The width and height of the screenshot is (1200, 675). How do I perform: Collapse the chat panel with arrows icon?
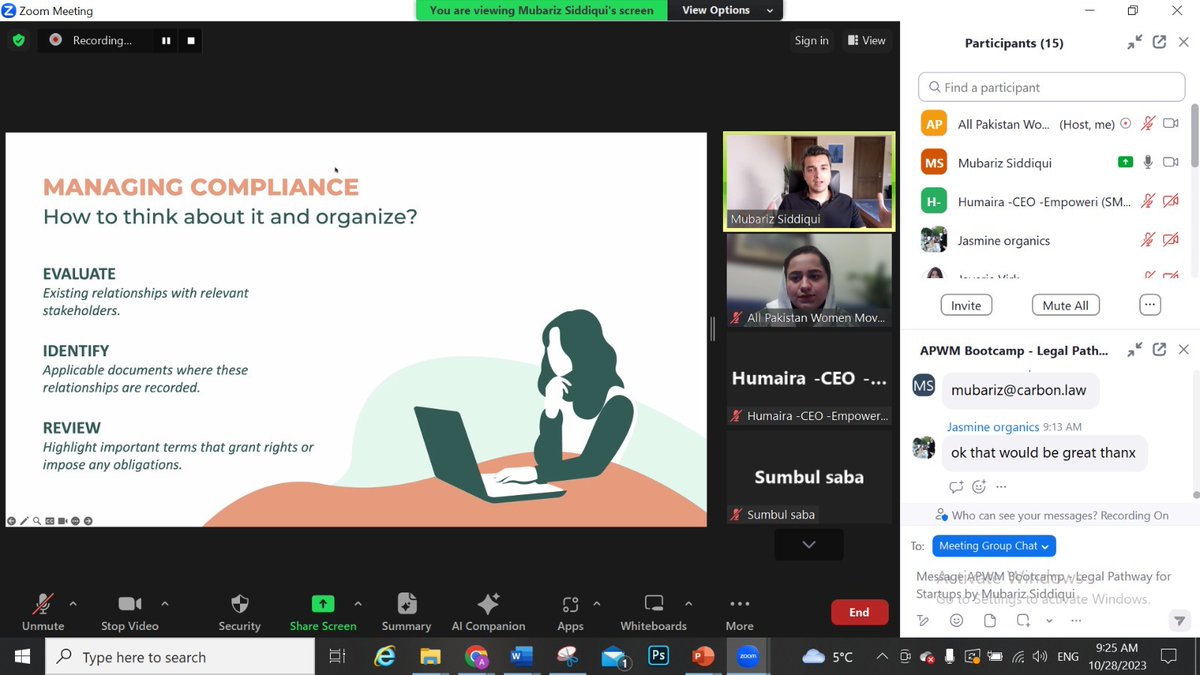(x=1134, y=349)
